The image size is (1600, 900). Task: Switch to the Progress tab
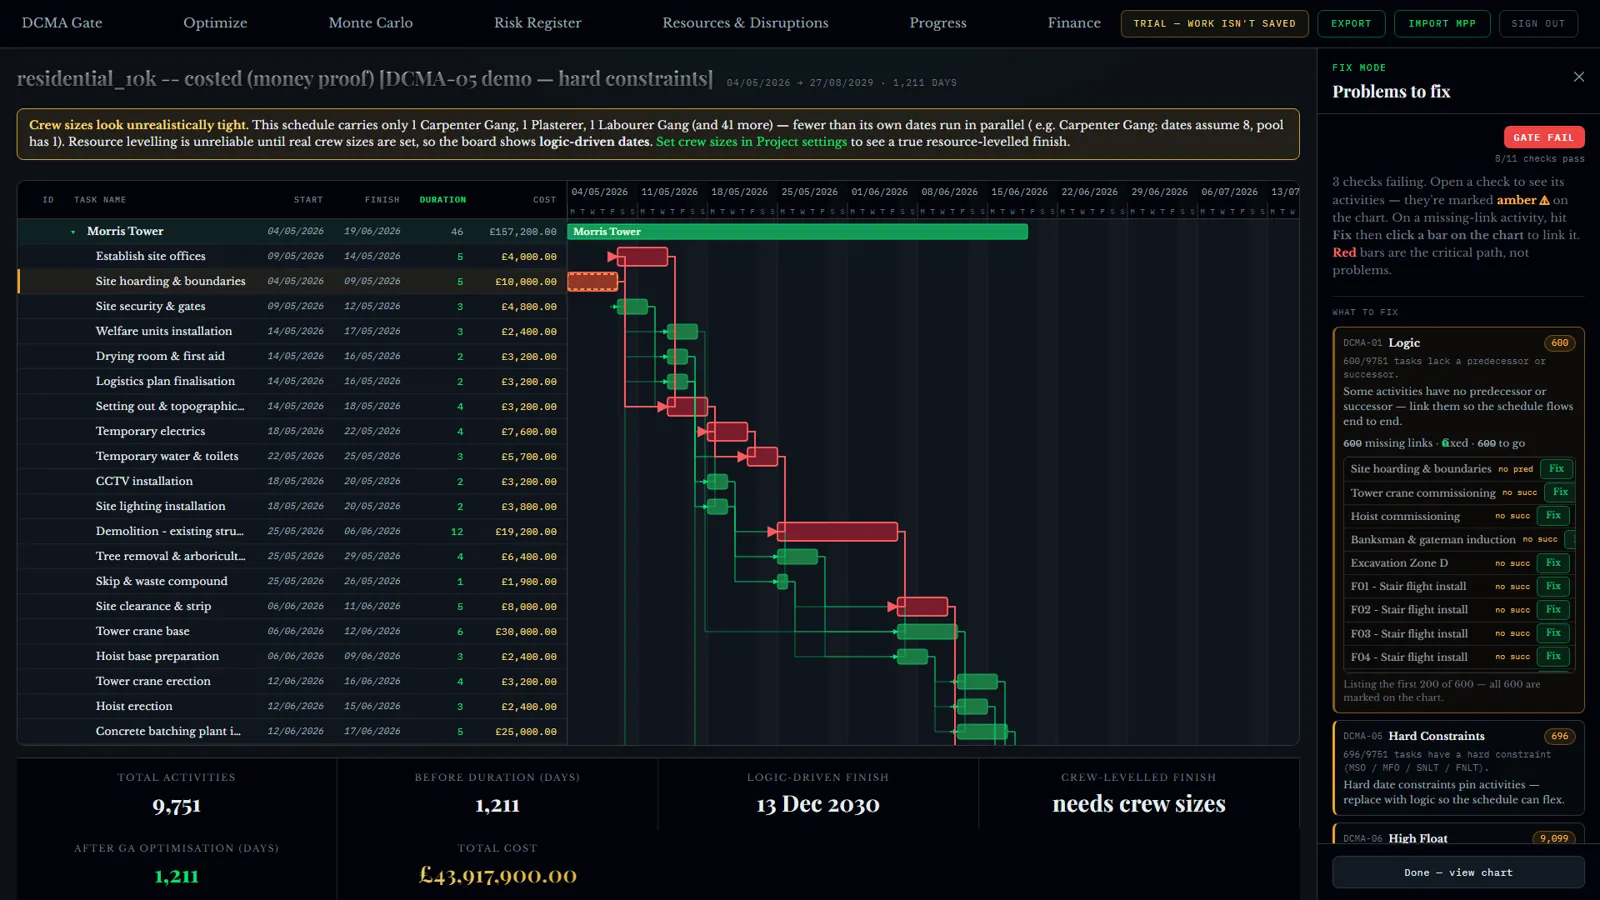(x=938, y=23)
